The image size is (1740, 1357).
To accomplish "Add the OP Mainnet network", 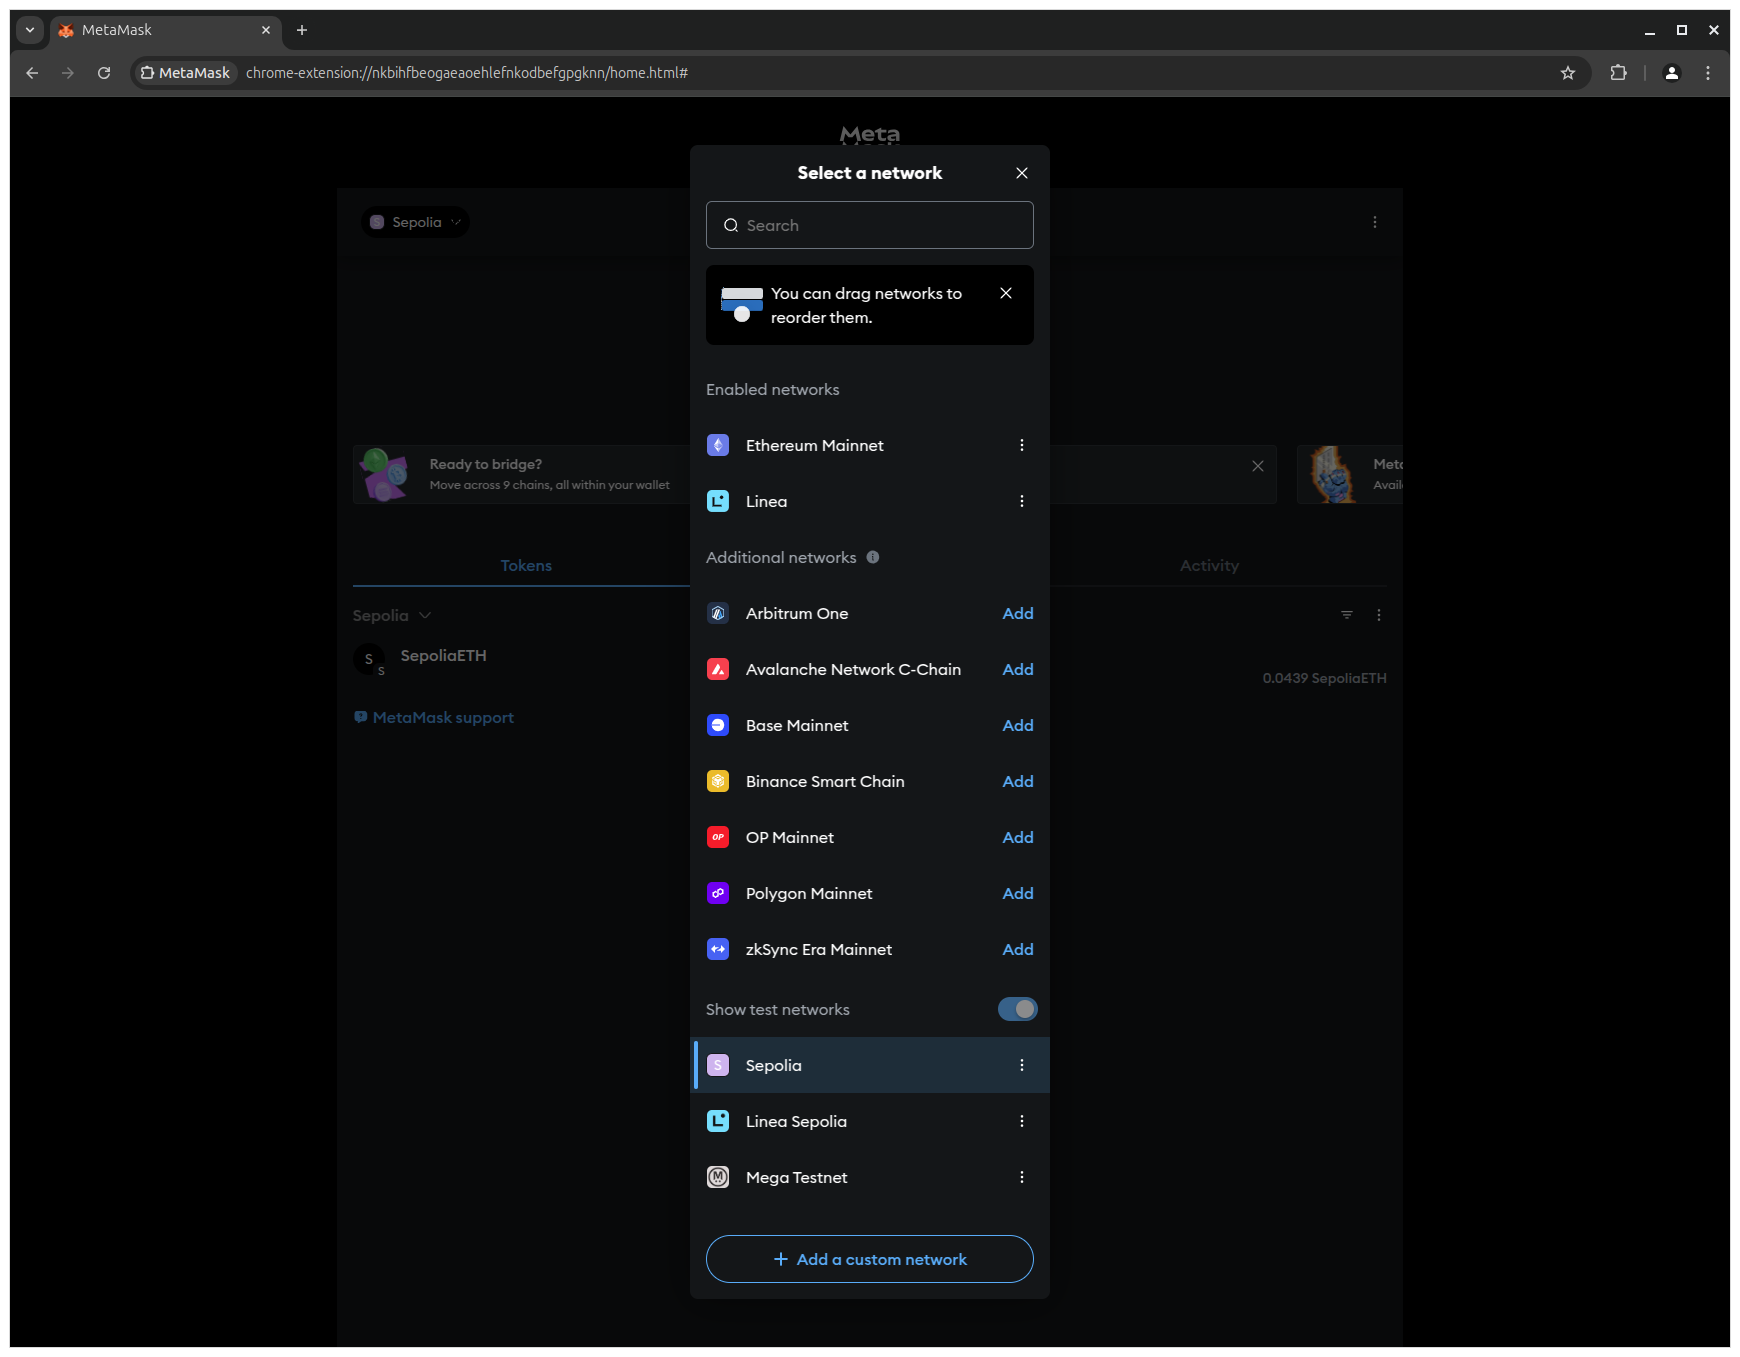I will [1018, 837].
